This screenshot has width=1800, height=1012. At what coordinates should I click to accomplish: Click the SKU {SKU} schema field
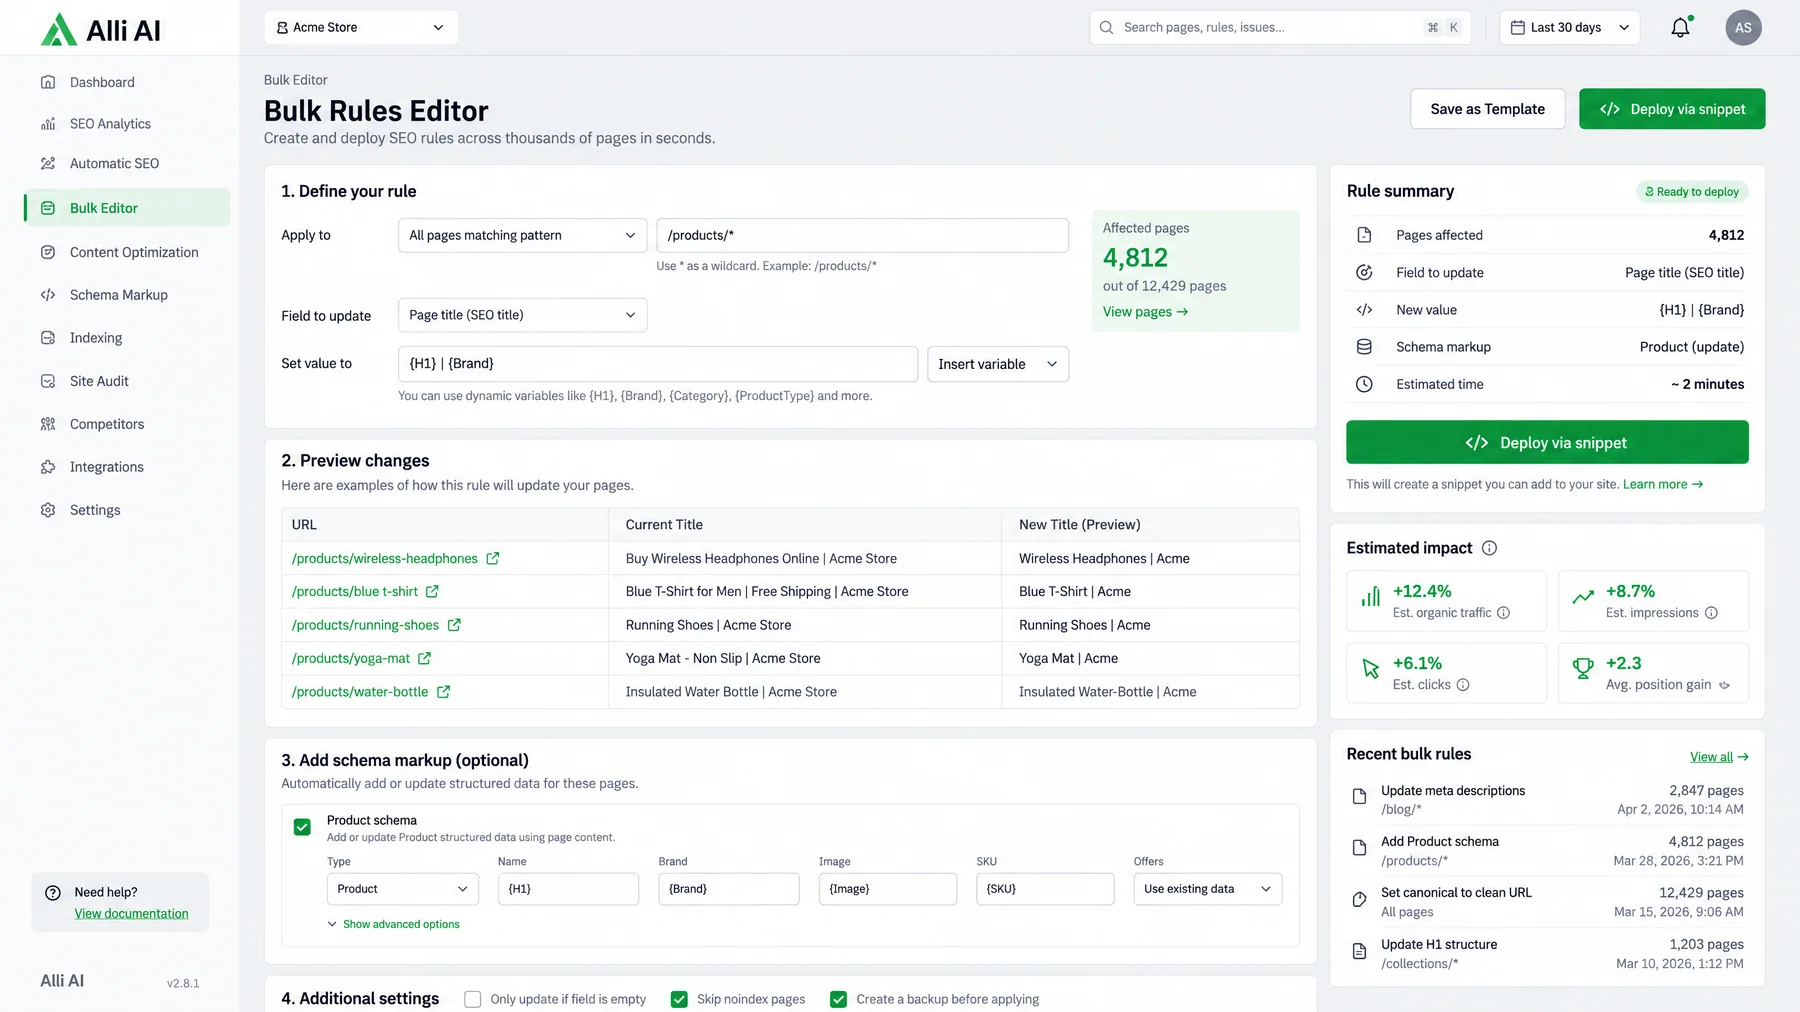[1045, 889]
